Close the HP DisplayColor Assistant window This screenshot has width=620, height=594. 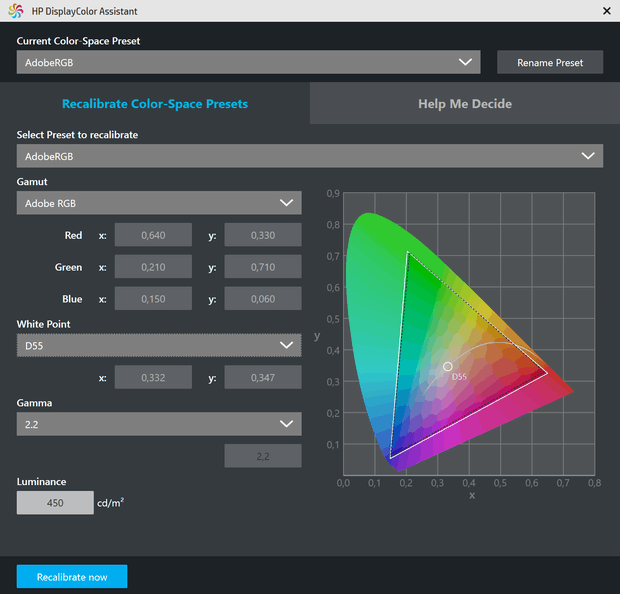tap(607, 11)
